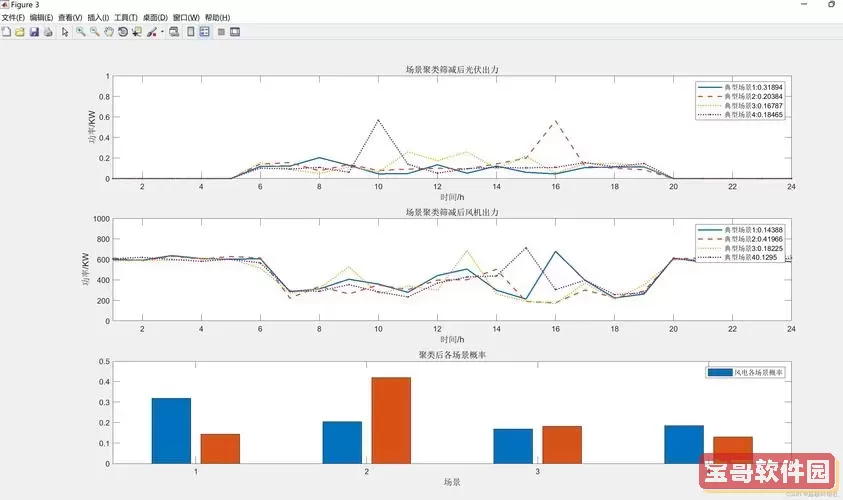Click the Hide Plot Tools button
This screenshot has width=843, height=500.
[x=221, y=32]
